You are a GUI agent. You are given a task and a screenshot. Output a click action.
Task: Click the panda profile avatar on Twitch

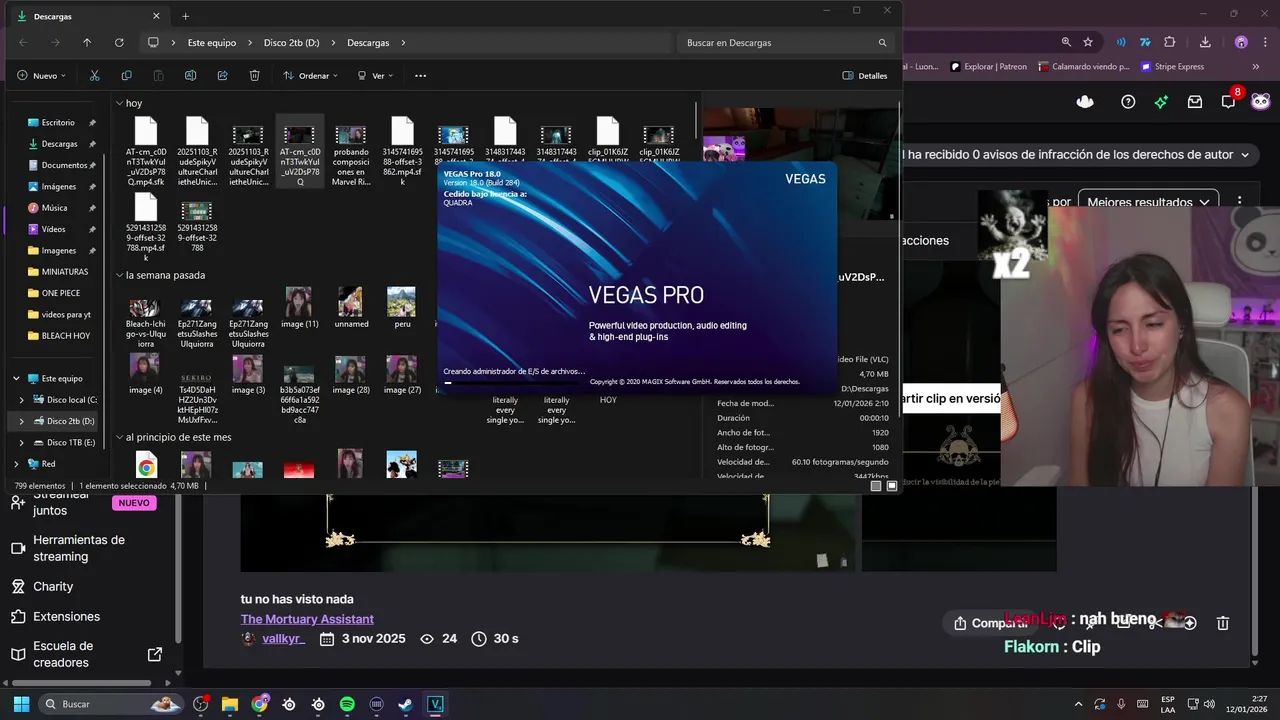click(1261, 101)
